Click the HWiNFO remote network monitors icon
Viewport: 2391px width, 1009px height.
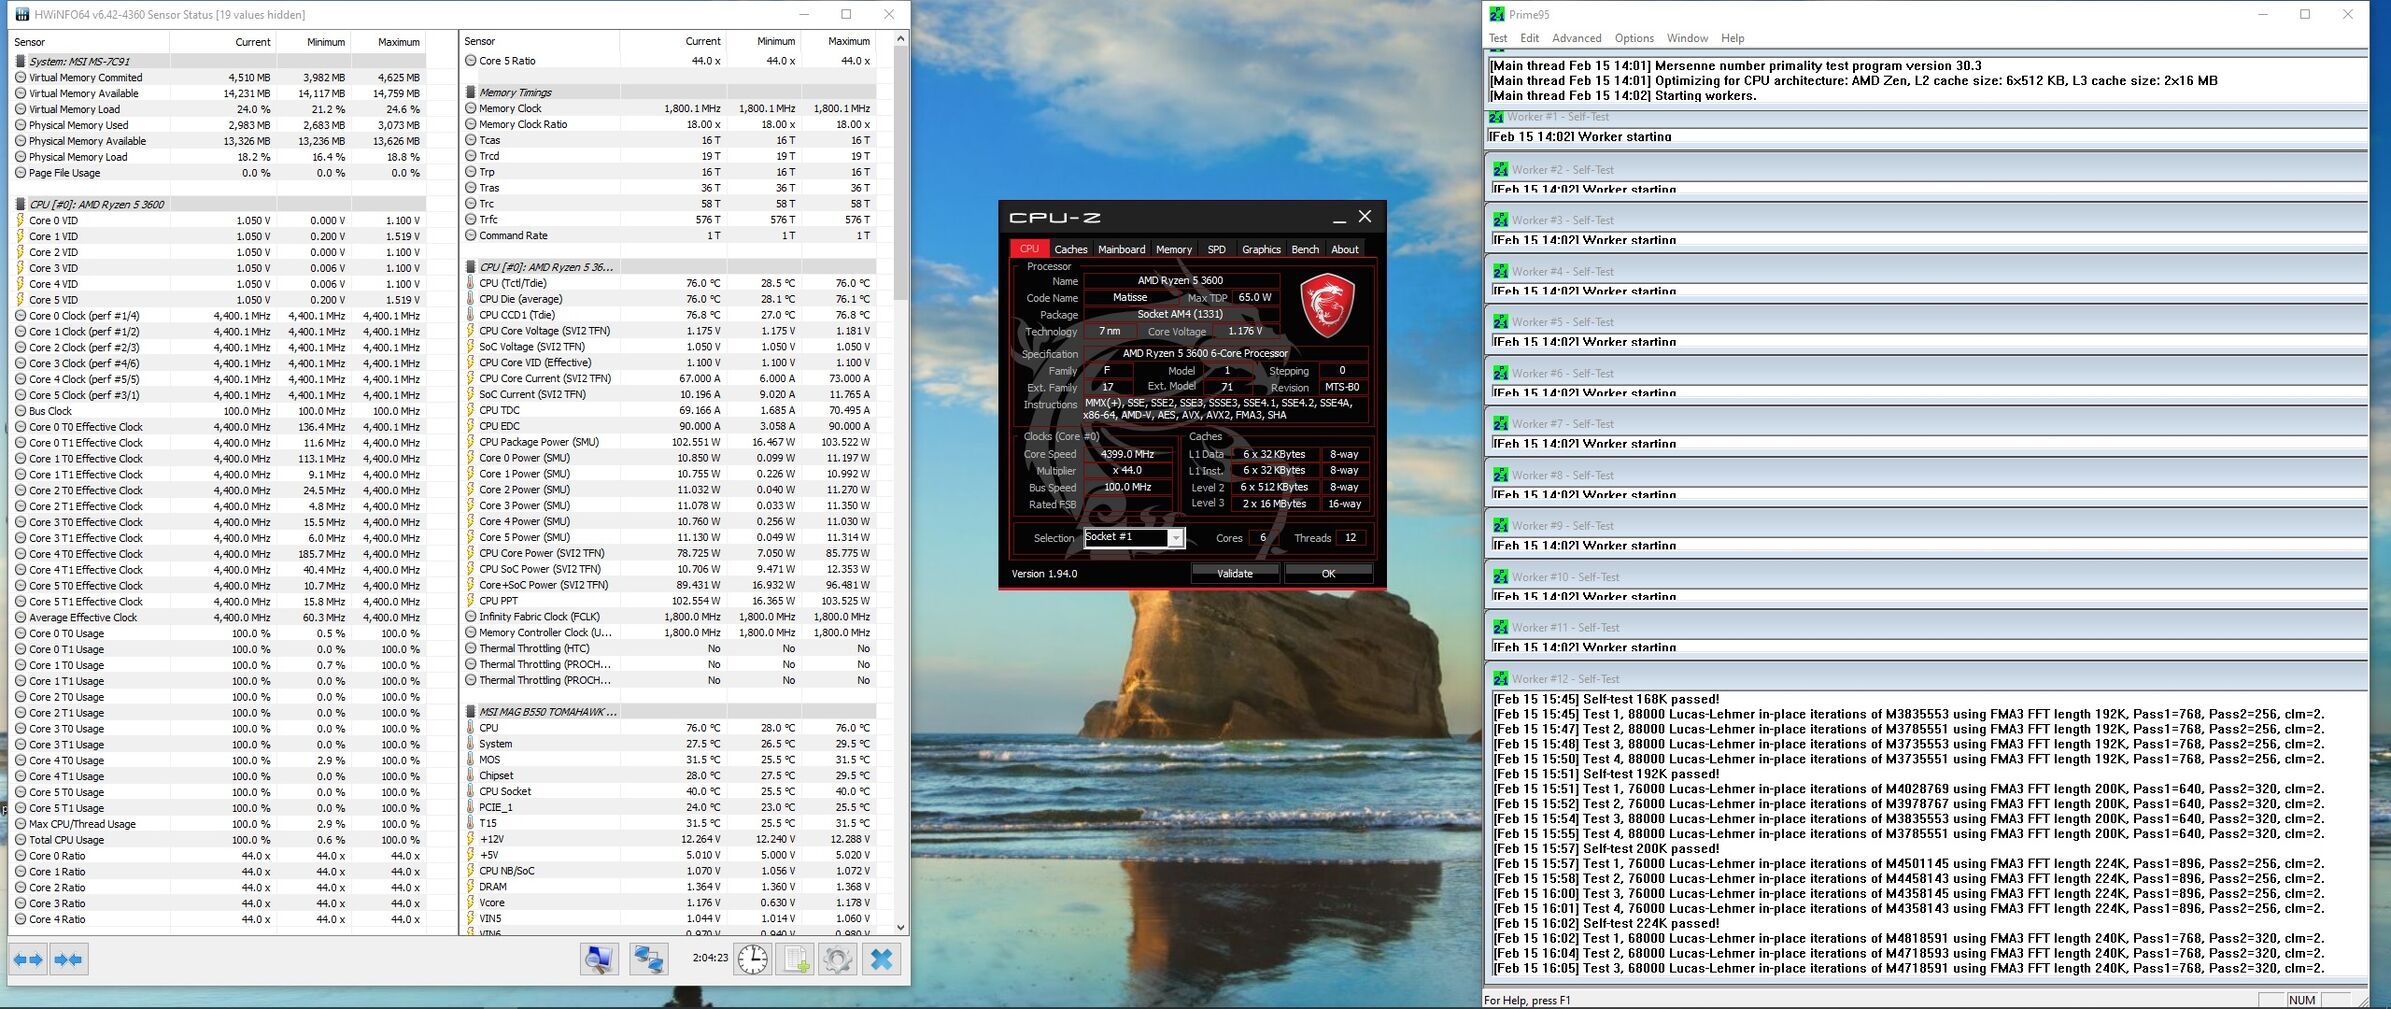pyautogui.click(x=649, y=959)
